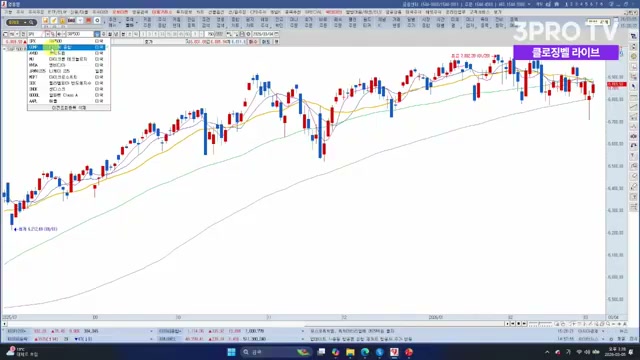Select the MSFT Microsoft row
The image size is (640, 360).
pos(68,77)
